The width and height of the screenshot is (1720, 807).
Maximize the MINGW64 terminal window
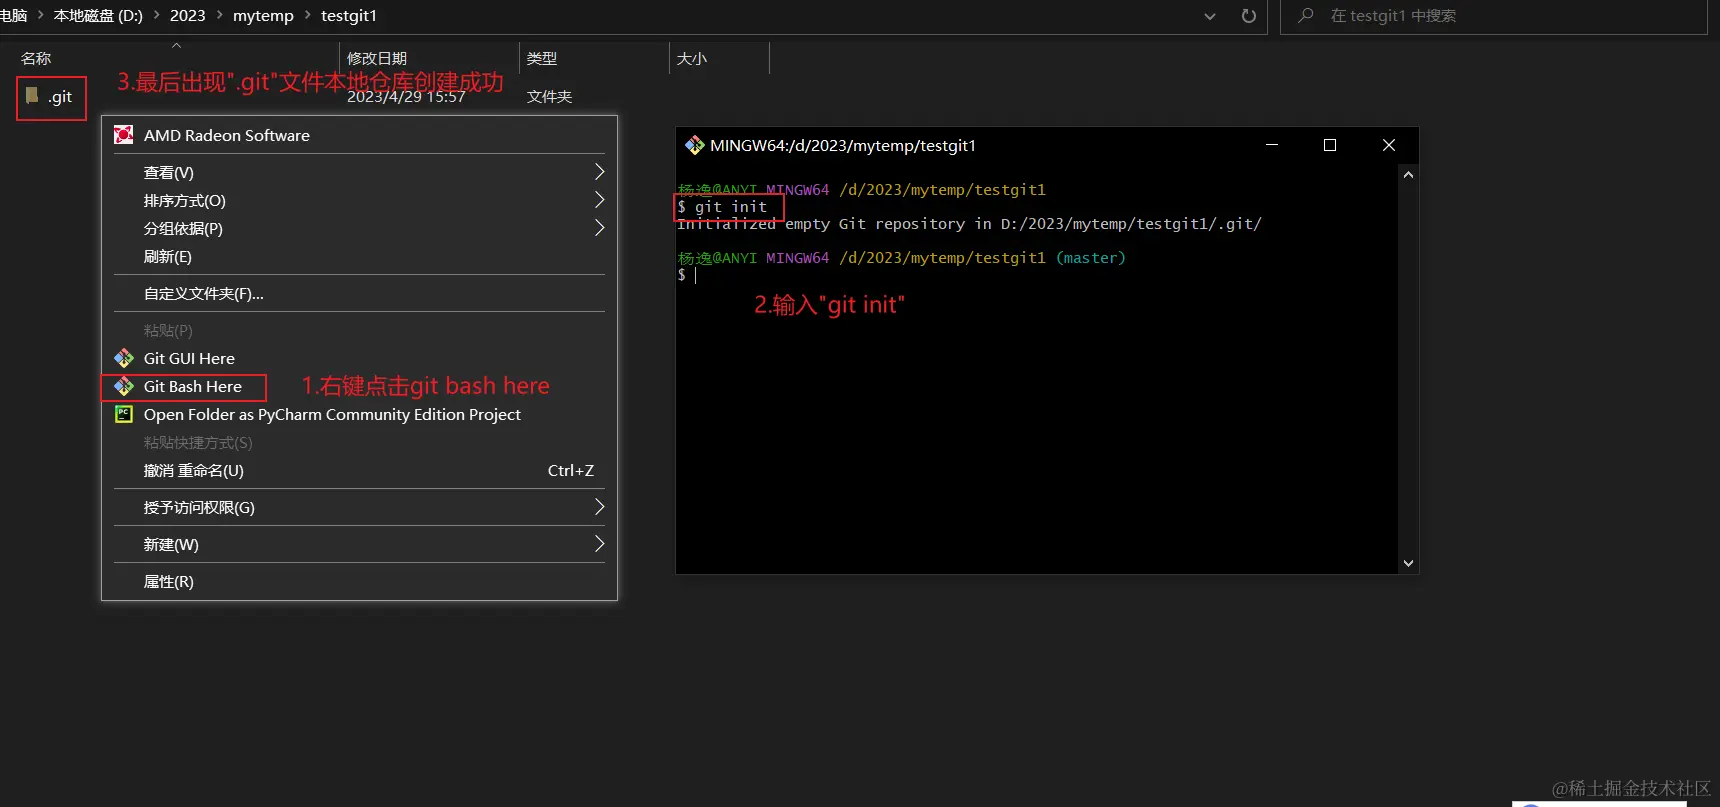[1330, 145]
